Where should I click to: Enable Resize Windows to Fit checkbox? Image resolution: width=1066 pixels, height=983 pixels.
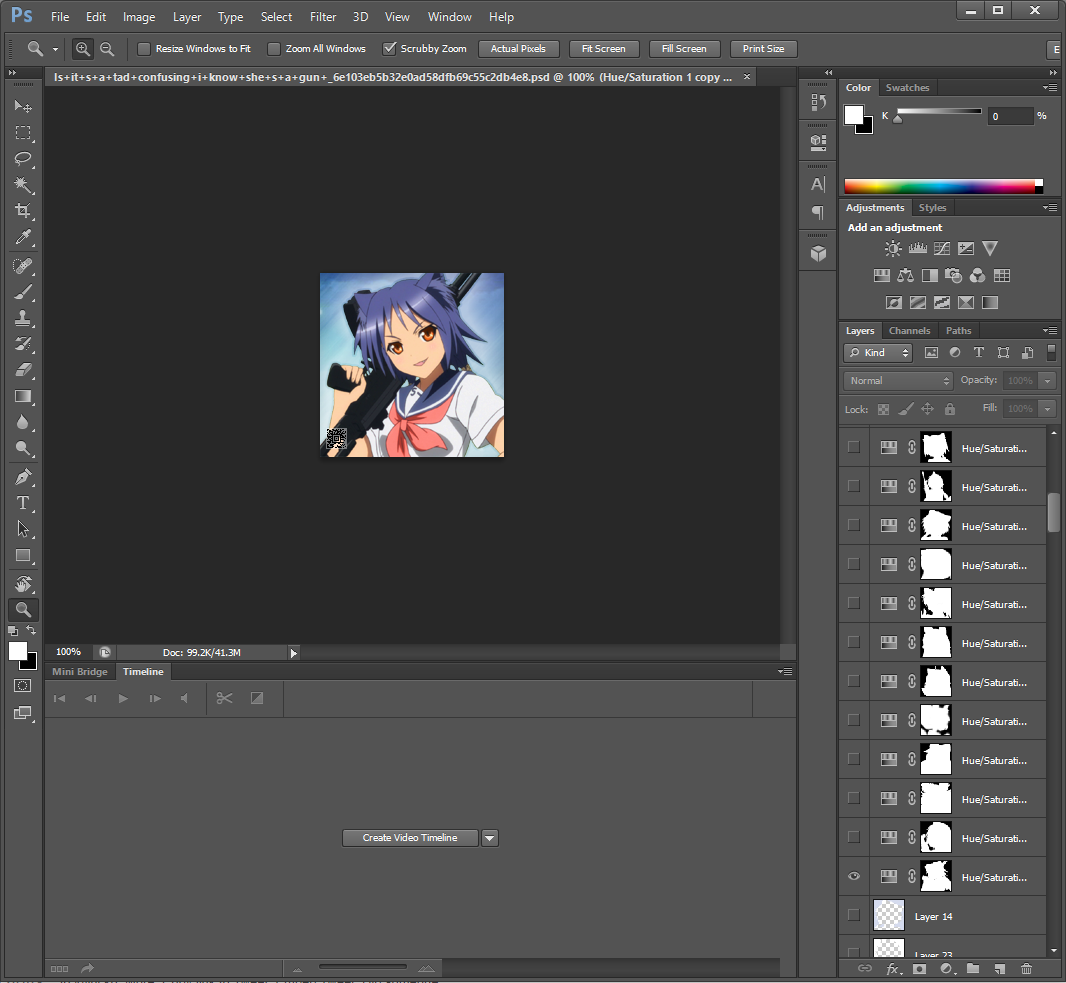(143, 49)
